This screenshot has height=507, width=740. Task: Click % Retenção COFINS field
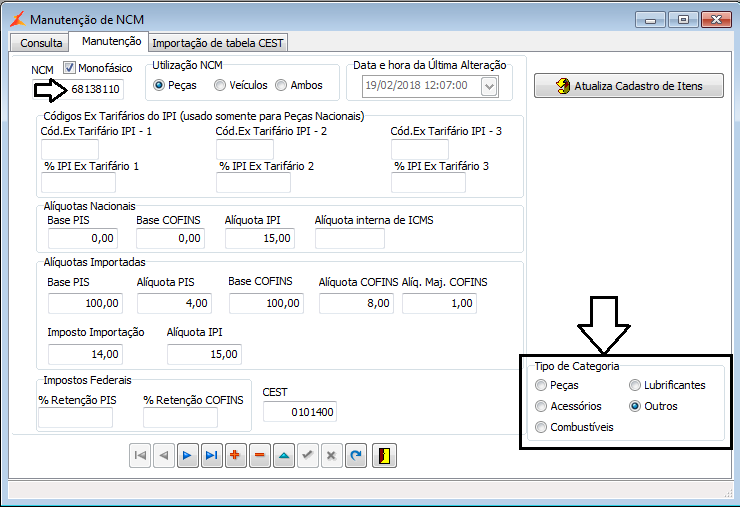point(180,417)
